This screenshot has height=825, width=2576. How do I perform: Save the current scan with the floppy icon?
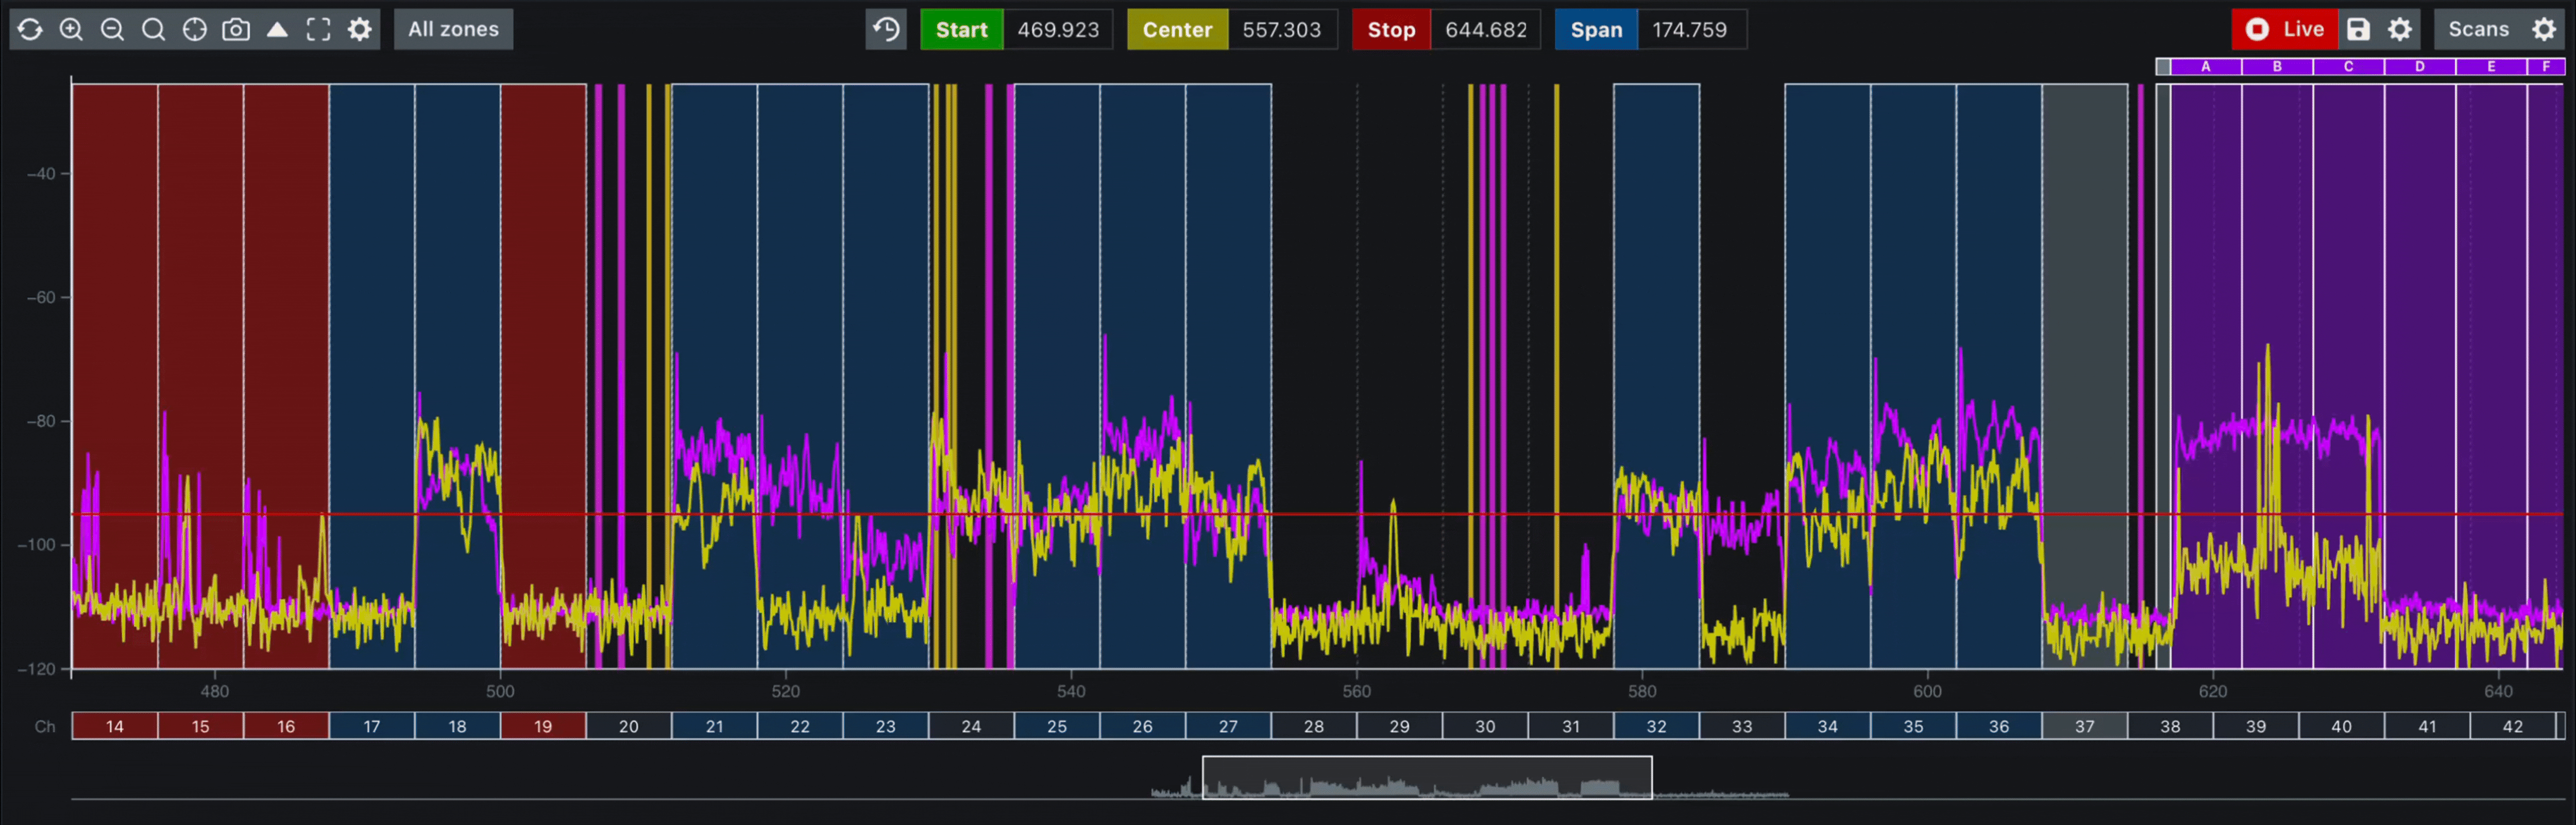(x=2358, y=29)
